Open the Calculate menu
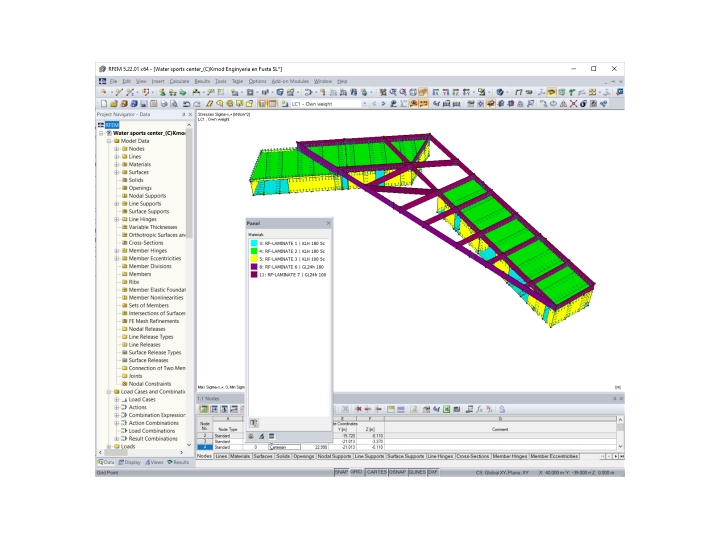 click(x=179, y=81)
